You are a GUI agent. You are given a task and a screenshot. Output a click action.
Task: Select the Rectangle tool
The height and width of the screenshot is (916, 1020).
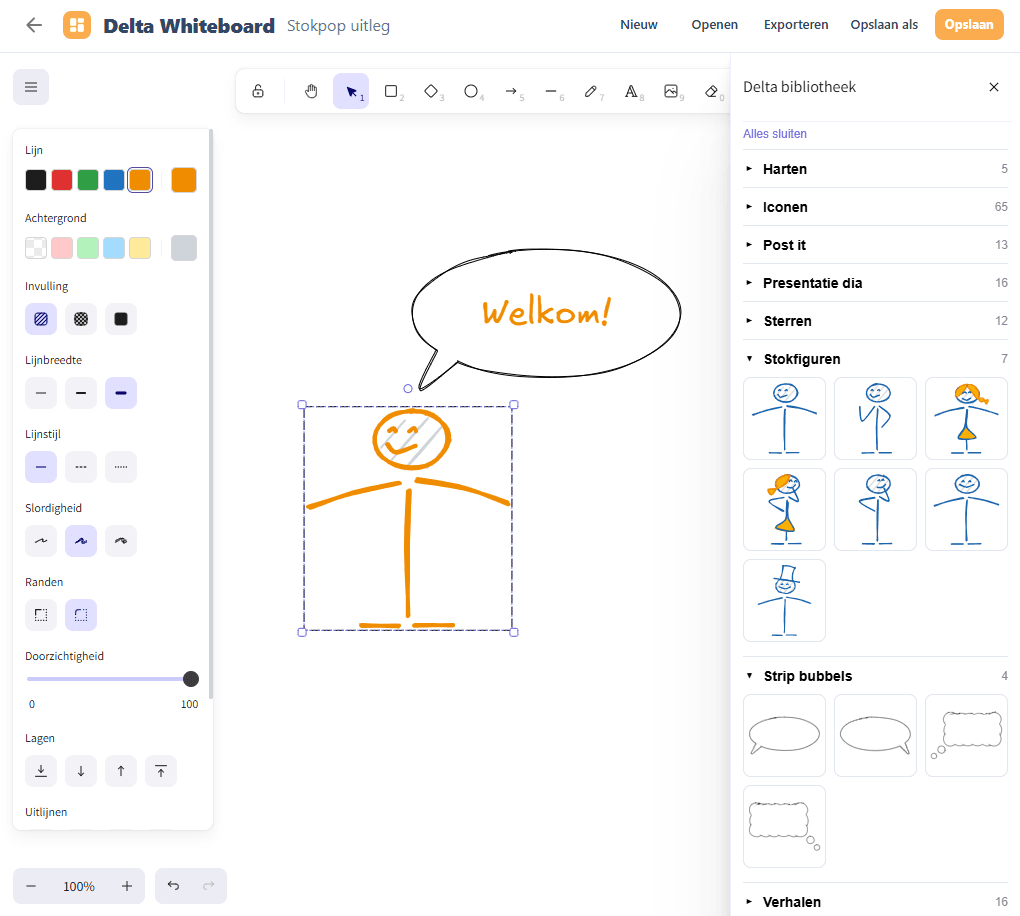[x=391, y=91]
